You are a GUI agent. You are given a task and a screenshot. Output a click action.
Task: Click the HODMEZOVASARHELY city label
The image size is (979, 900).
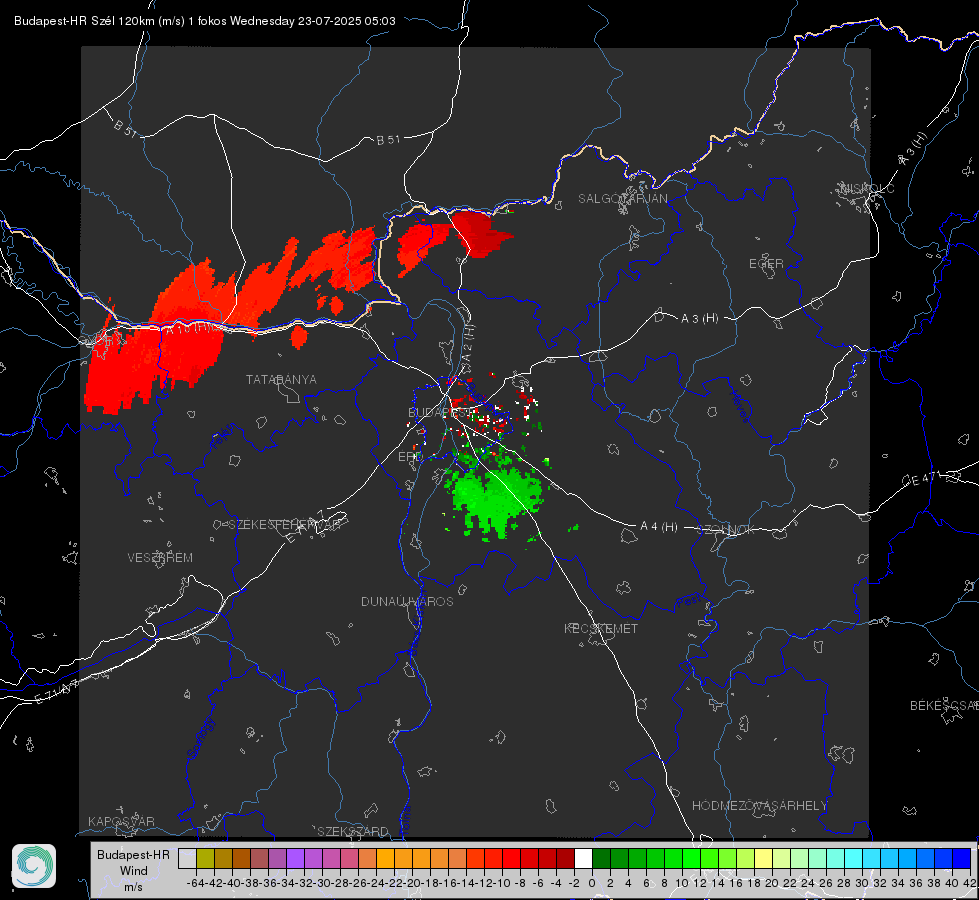pyautogui.click(x=759, y=806)
